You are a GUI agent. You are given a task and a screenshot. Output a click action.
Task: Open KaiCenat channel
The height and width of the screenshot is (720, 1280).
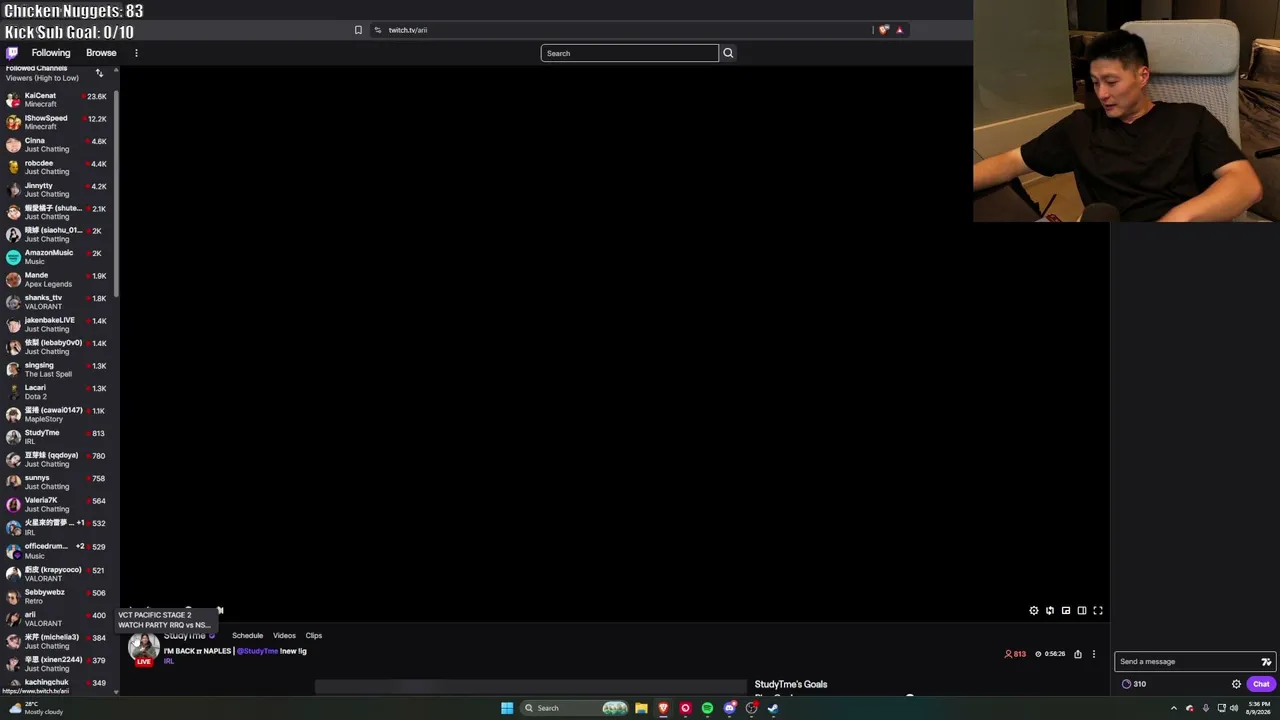coord(57,100)
